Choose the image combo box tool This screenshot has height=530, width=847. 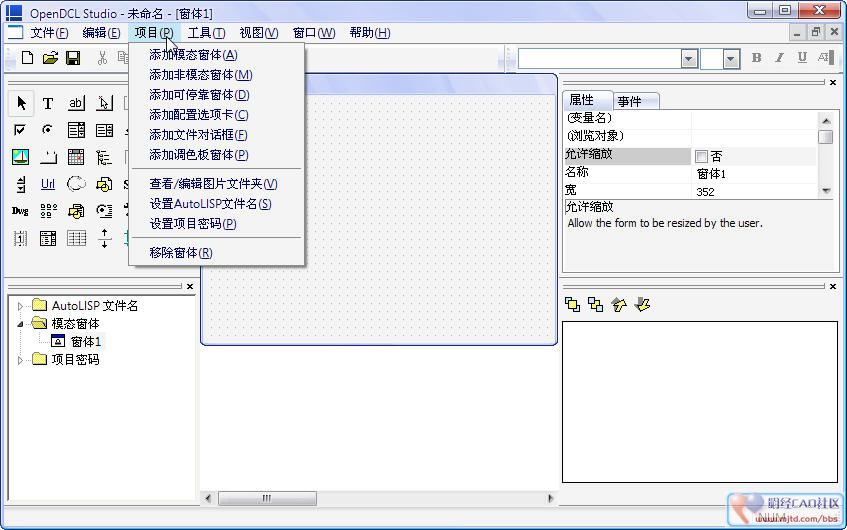[x=104, y=211]
